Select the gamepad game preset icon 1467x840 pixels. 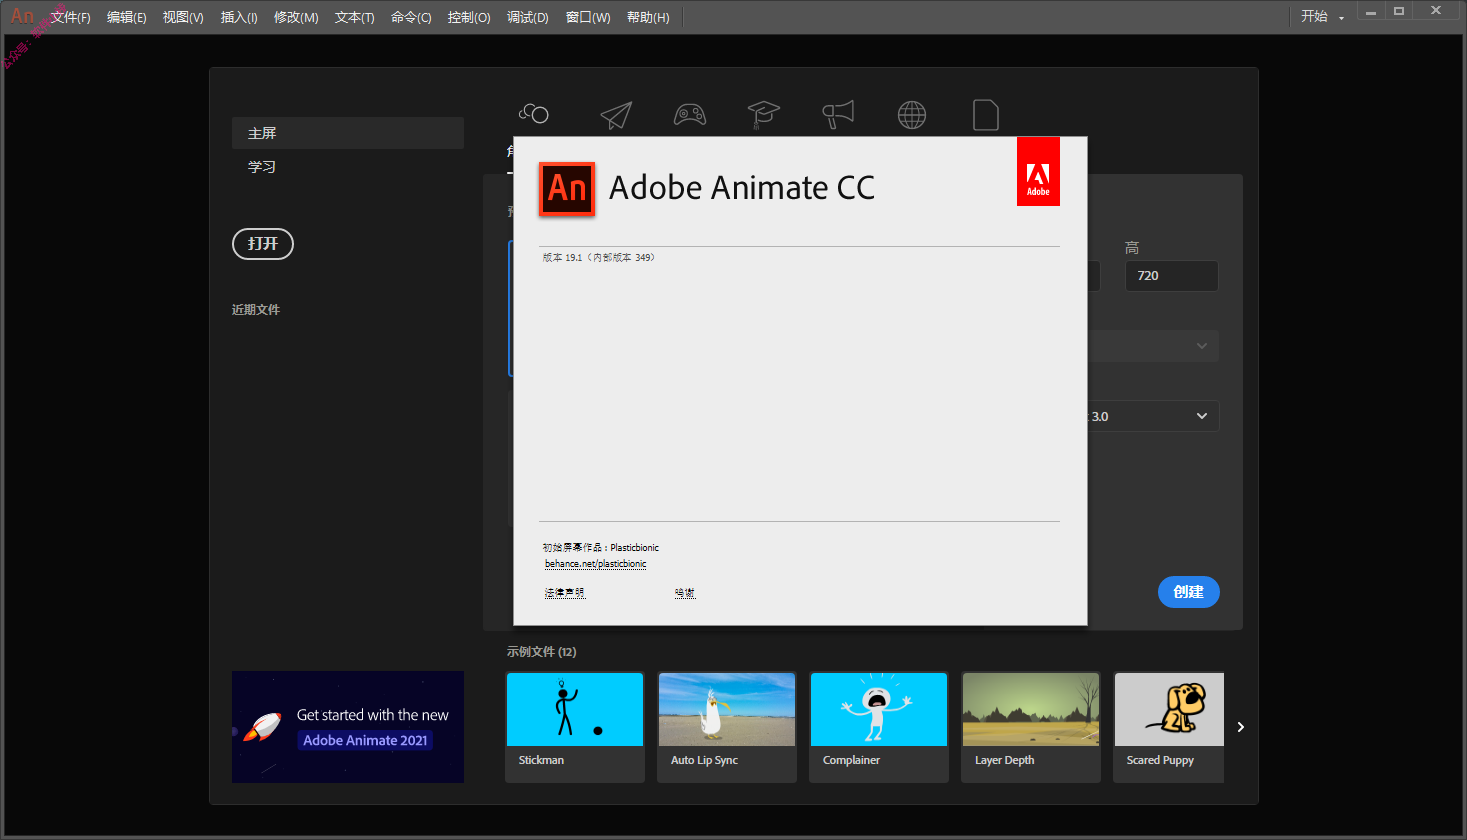point(690,115)
